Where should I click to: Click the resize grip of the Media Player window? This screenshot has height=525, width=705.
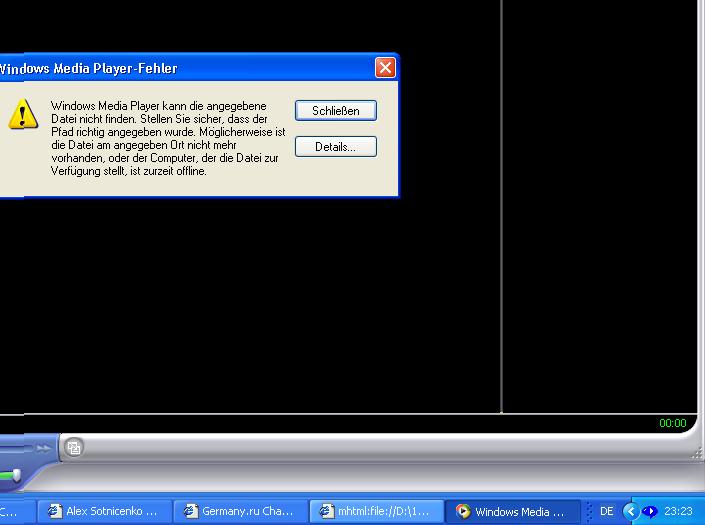pyautogui.click(x=696, y=454)
